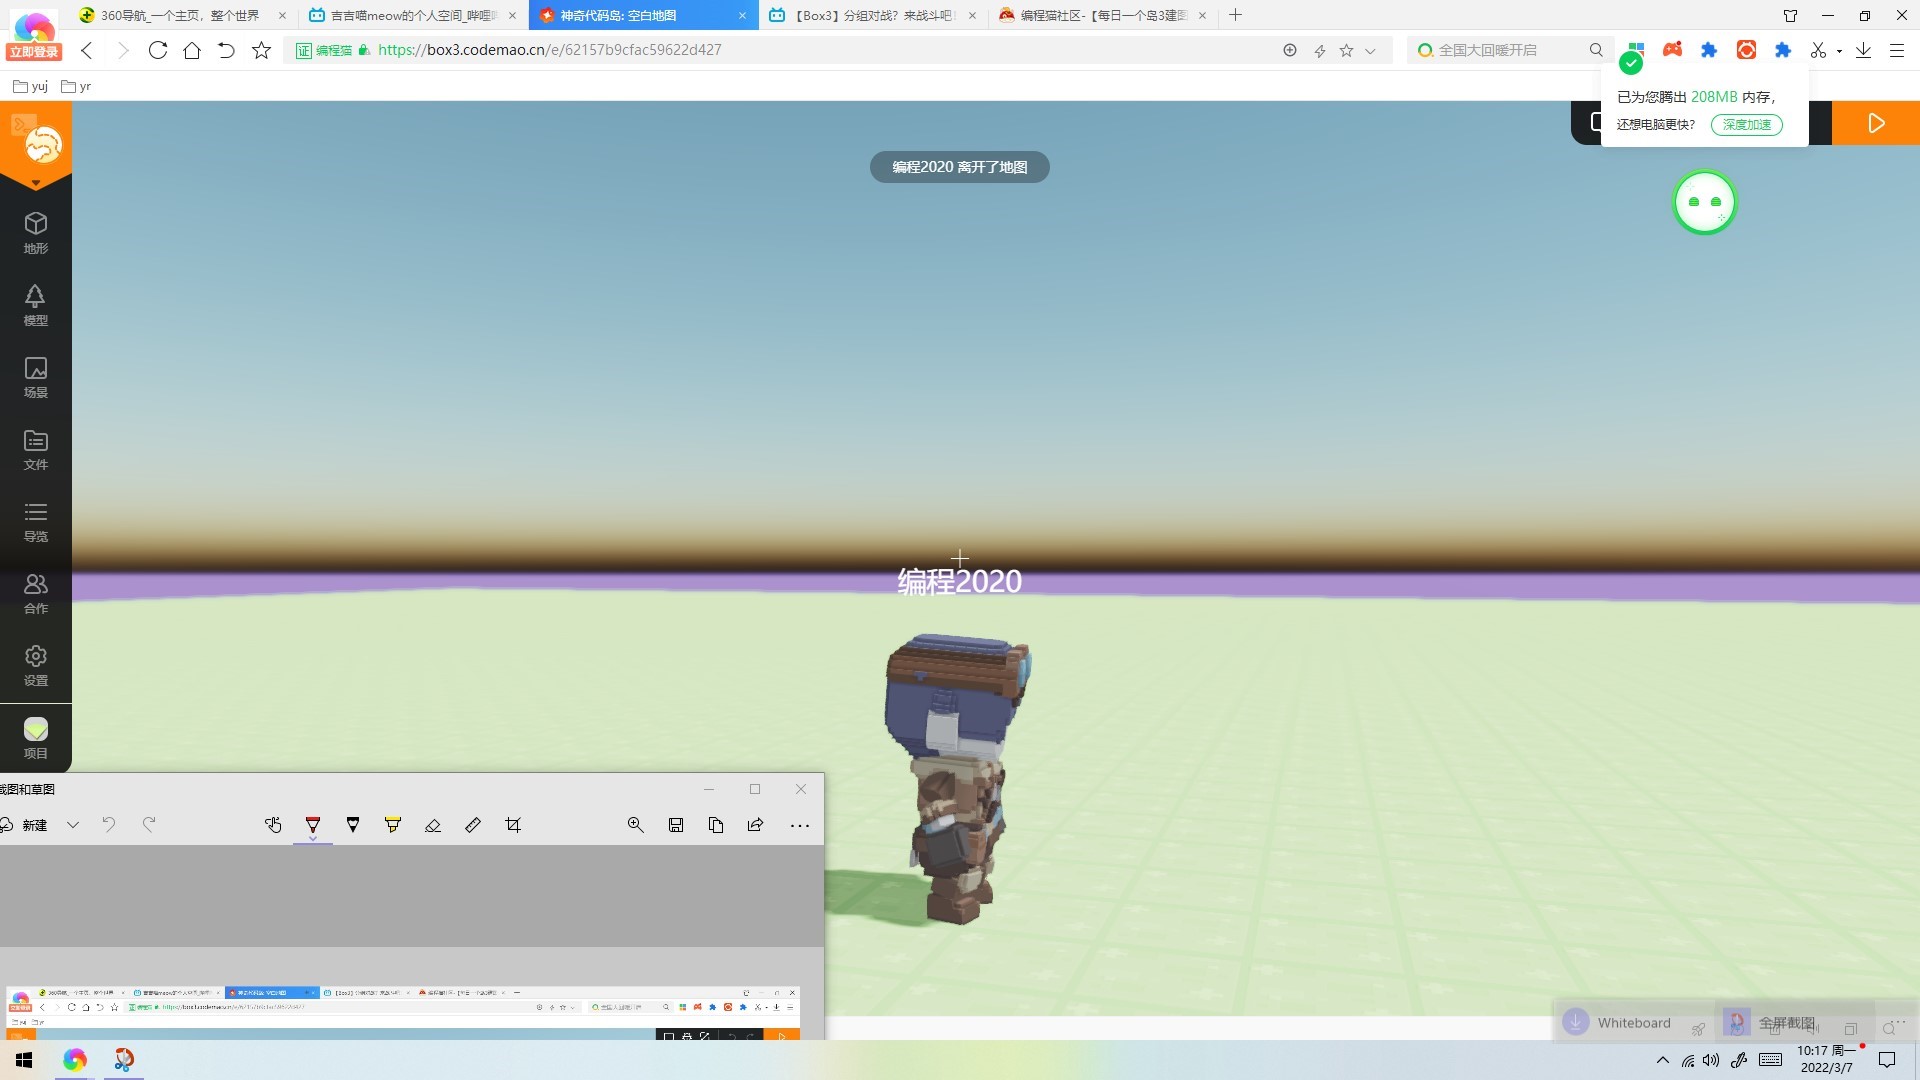Select the red ballpoint pen tool

coord(313,825)
